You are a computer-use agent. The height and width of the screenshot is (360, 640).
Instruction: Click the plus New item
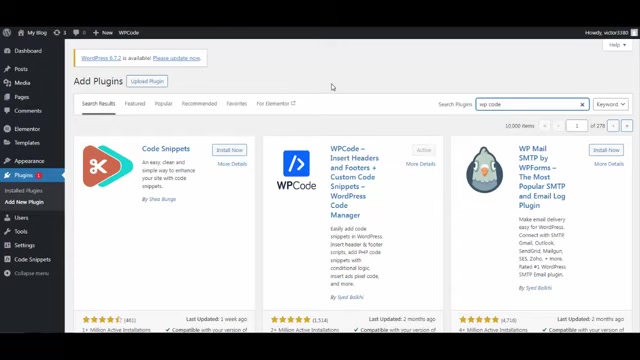pos(102,33)
